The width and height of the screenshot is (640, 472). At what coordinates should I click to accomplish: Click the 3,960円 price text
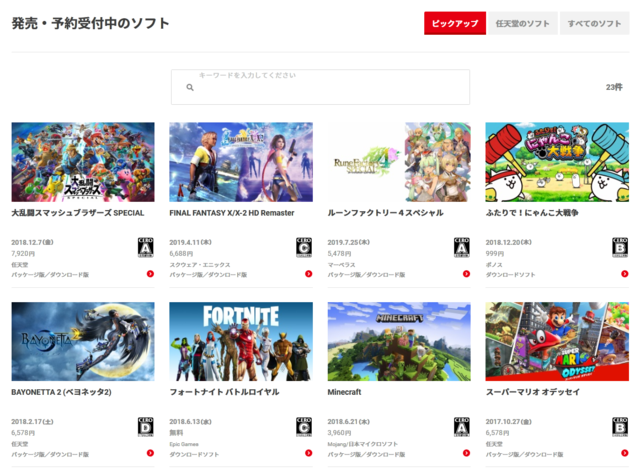coord(339,432)
